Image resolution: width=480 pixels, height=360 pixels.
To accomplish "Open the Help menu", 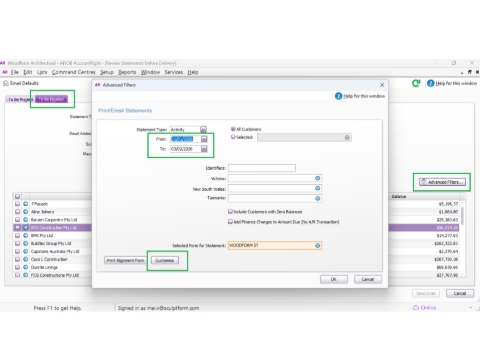I will pyautogui.click(x=193, y=72).
